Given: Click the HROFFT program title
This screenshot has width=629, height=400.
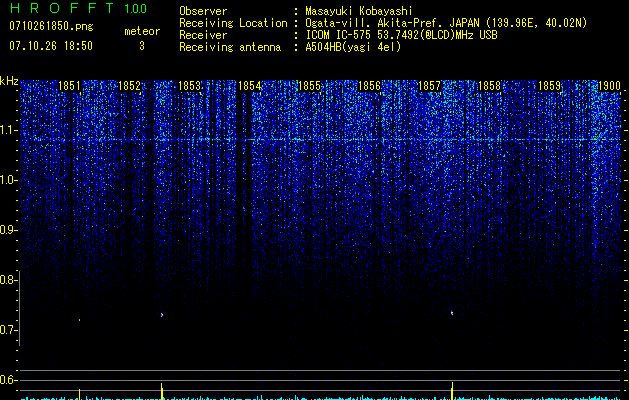Looking at the screenshot, I should click(62, 8).
